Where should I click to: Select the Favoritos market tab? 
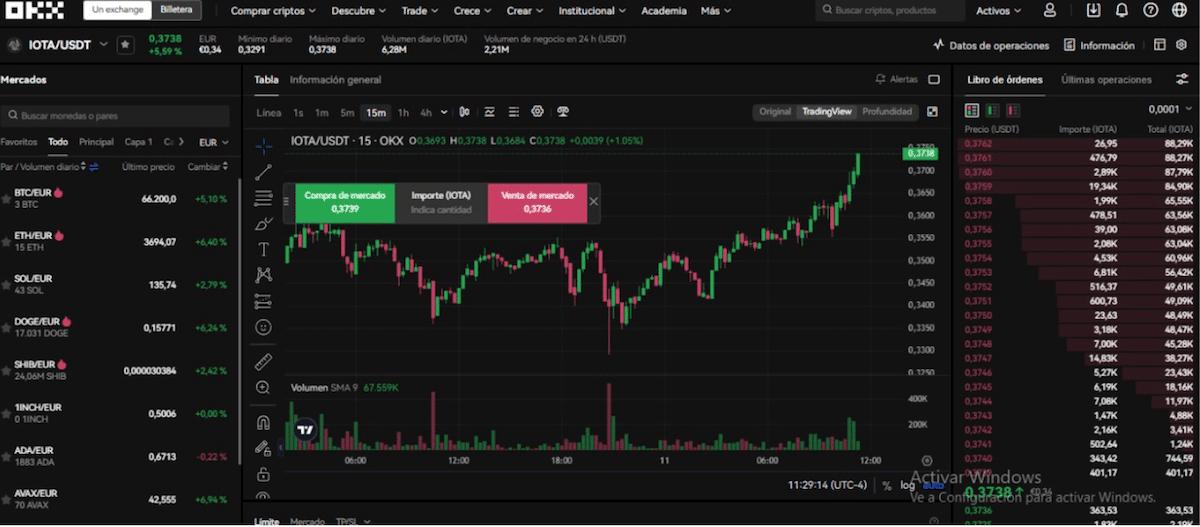tap(19, 143)
